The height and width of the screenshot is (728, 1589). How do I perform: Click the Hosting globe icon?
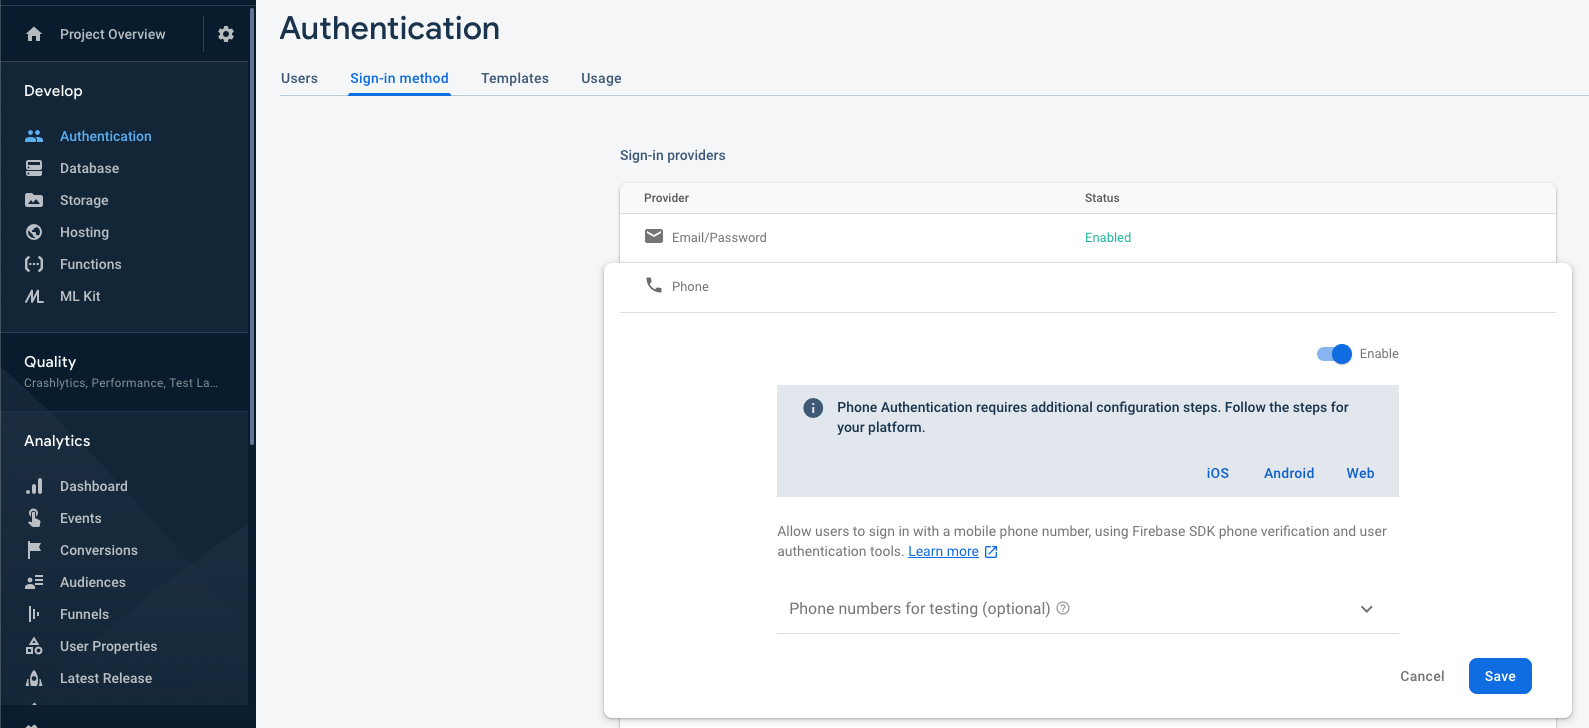coord(34,232)
